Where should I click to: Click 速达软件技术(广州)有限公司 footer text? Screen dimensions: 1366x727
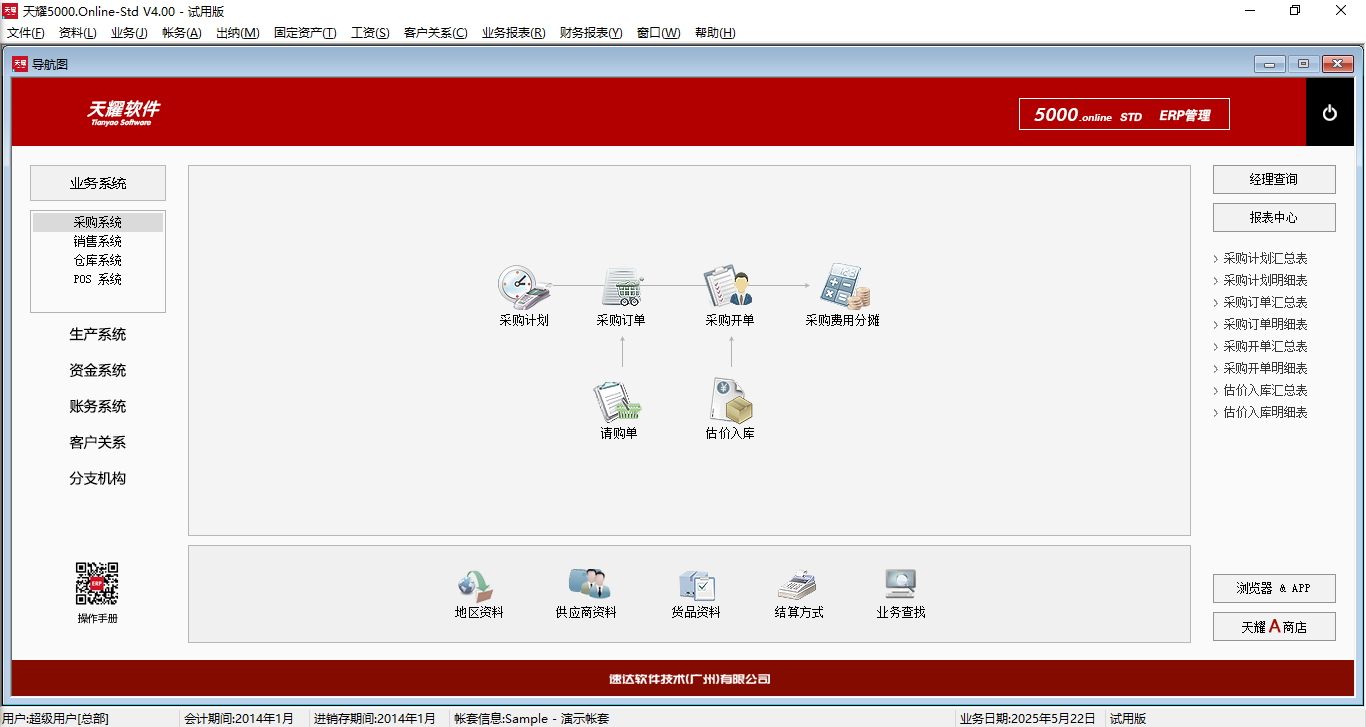click(690, 679)
